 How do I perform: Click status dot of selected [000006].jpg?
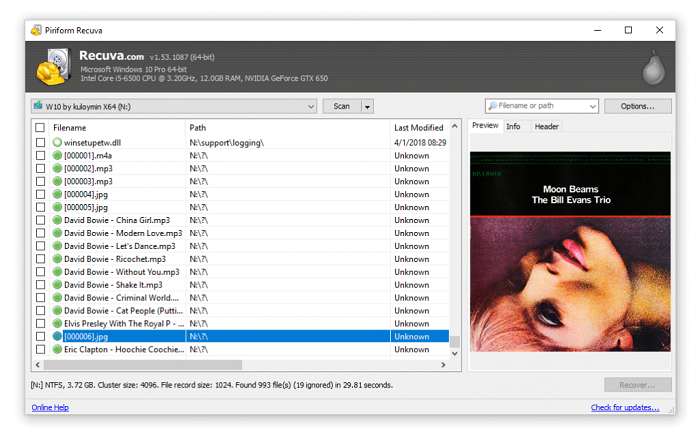click(x=57, y=336)
